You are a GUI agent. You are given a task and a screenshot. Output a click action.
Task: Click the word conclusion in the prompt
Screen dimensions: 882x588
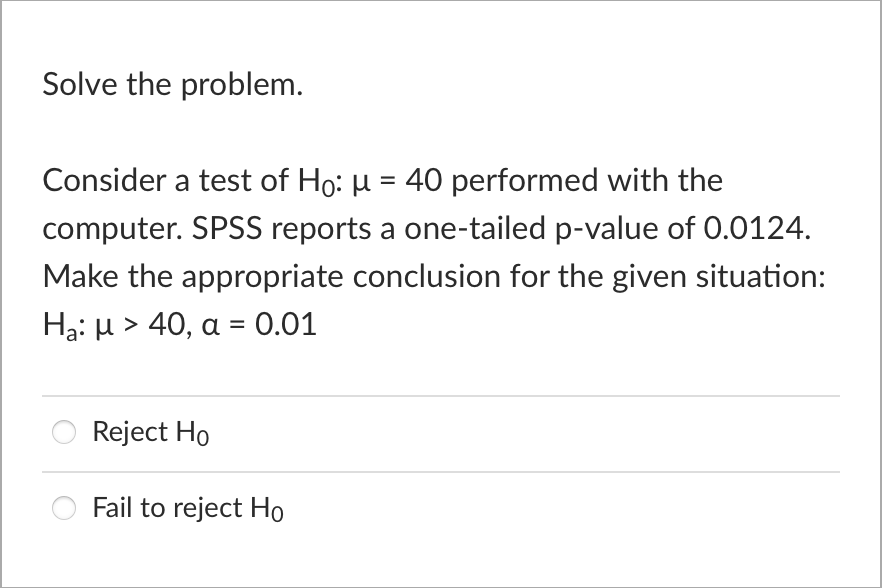[x=426, y=276]
